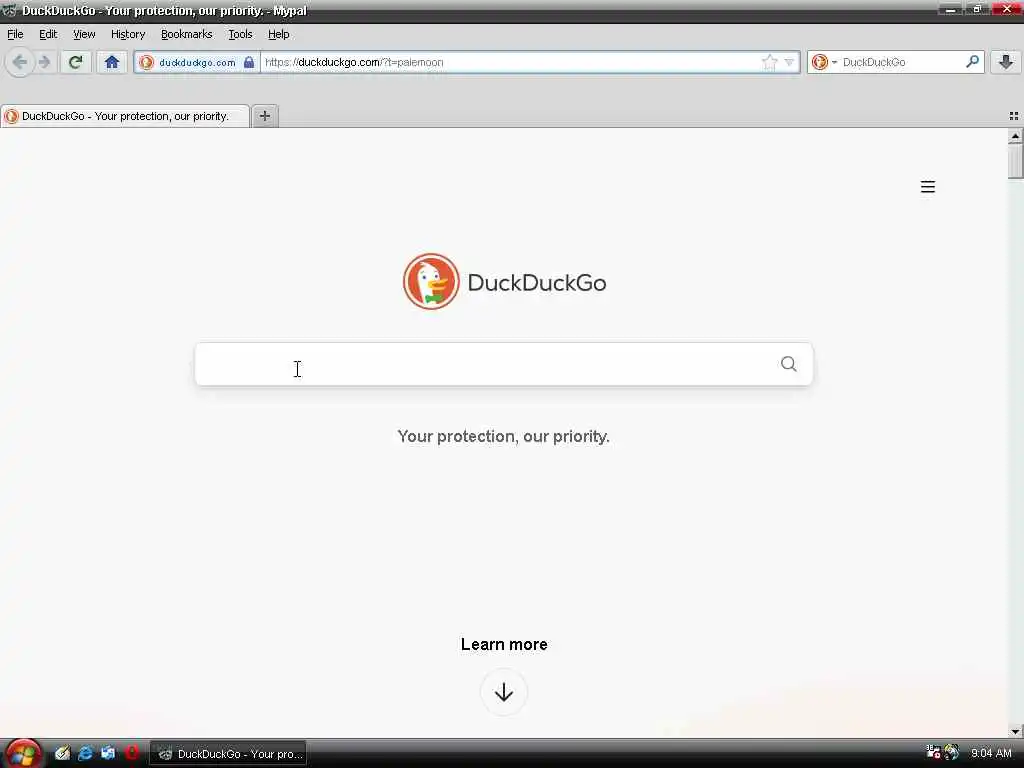
Task: Click the Mypal raccoon icon in title bar
Action: [x=9, y=10]
